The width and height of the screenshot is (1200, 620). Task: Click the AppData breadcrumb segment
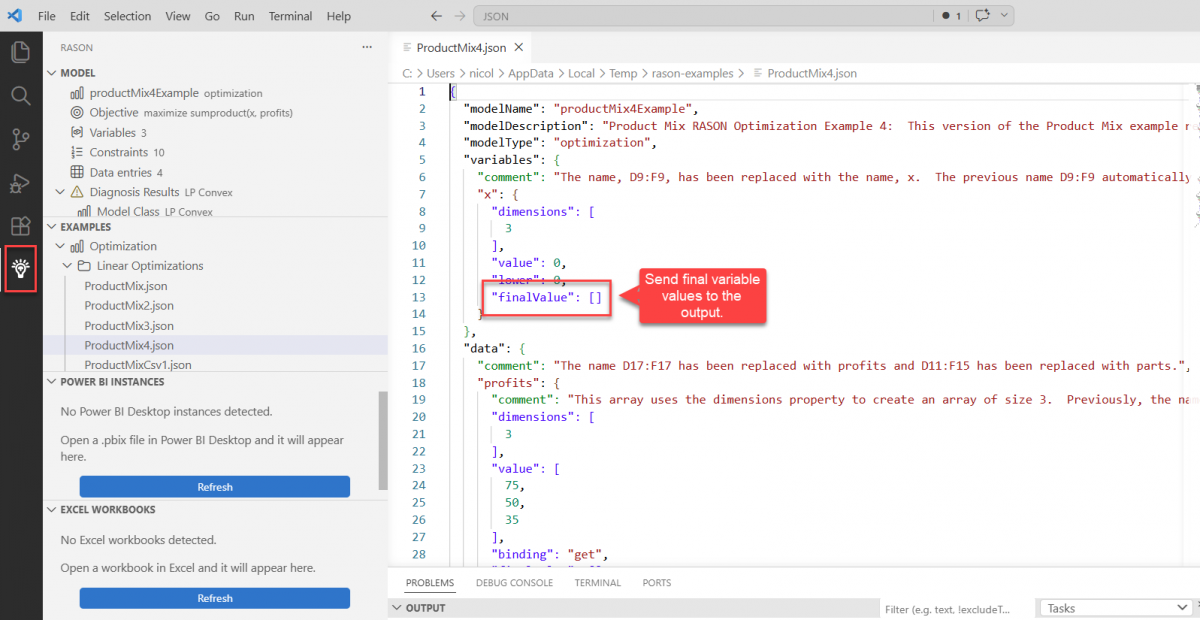tap(531, 73)
